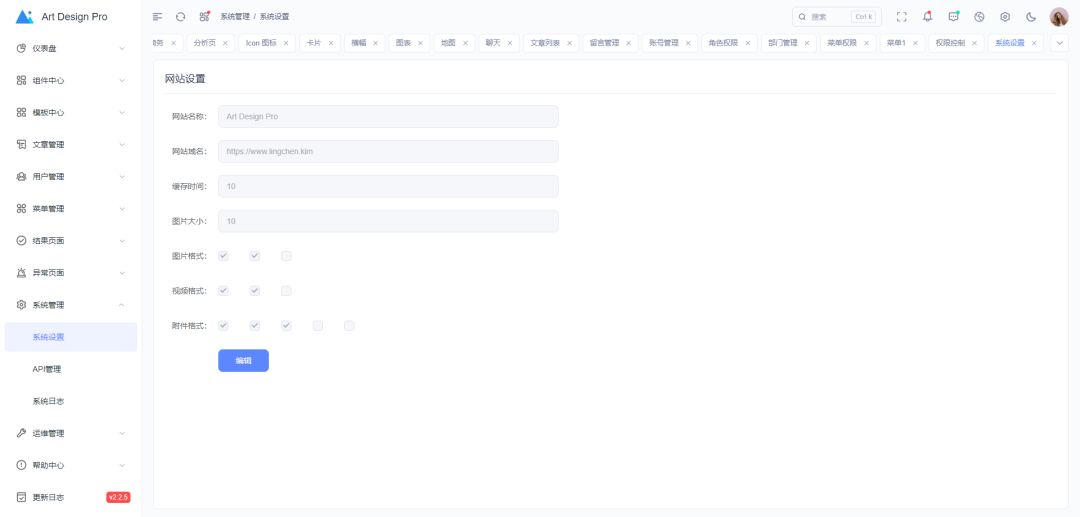The image size is (1080, 517).
Task: Expand the 运维管理 menu chevron
Action: [122, 433]
